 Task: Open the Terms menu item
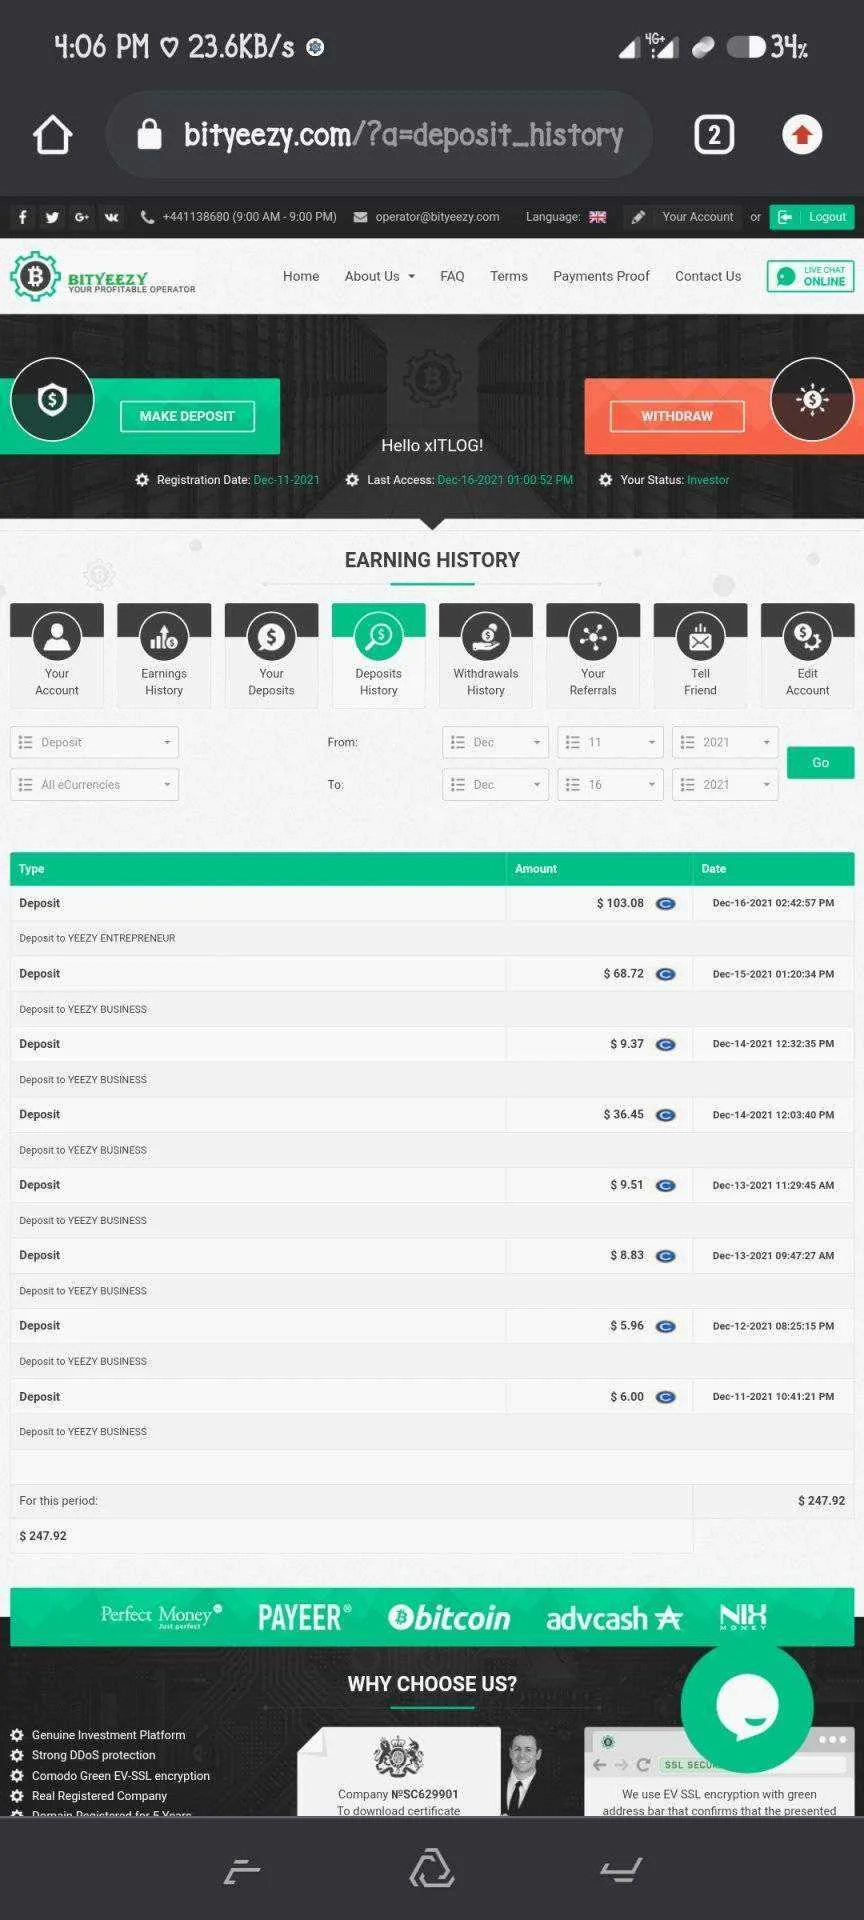(x=509, y=276)
